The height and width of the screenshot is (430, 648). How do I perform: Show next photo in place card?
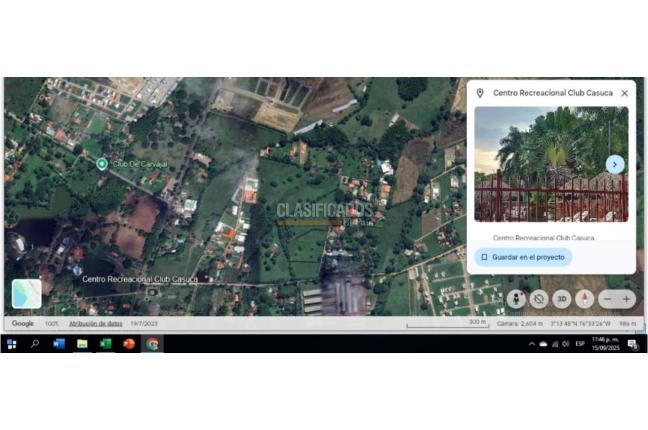(x=615, y=165)
